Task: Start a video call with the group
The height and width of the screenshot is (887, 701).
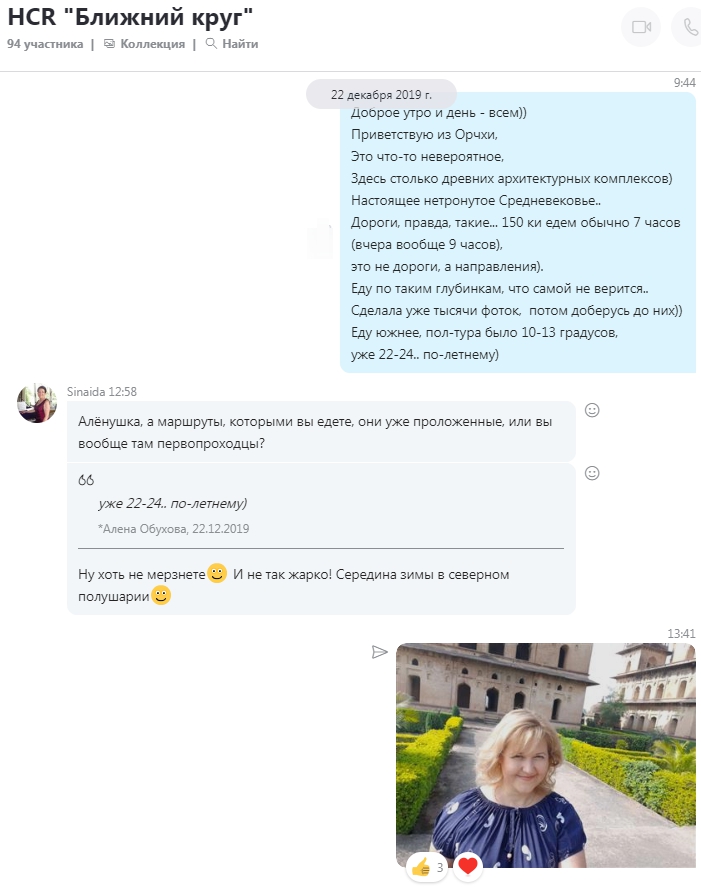Action: 641,27
